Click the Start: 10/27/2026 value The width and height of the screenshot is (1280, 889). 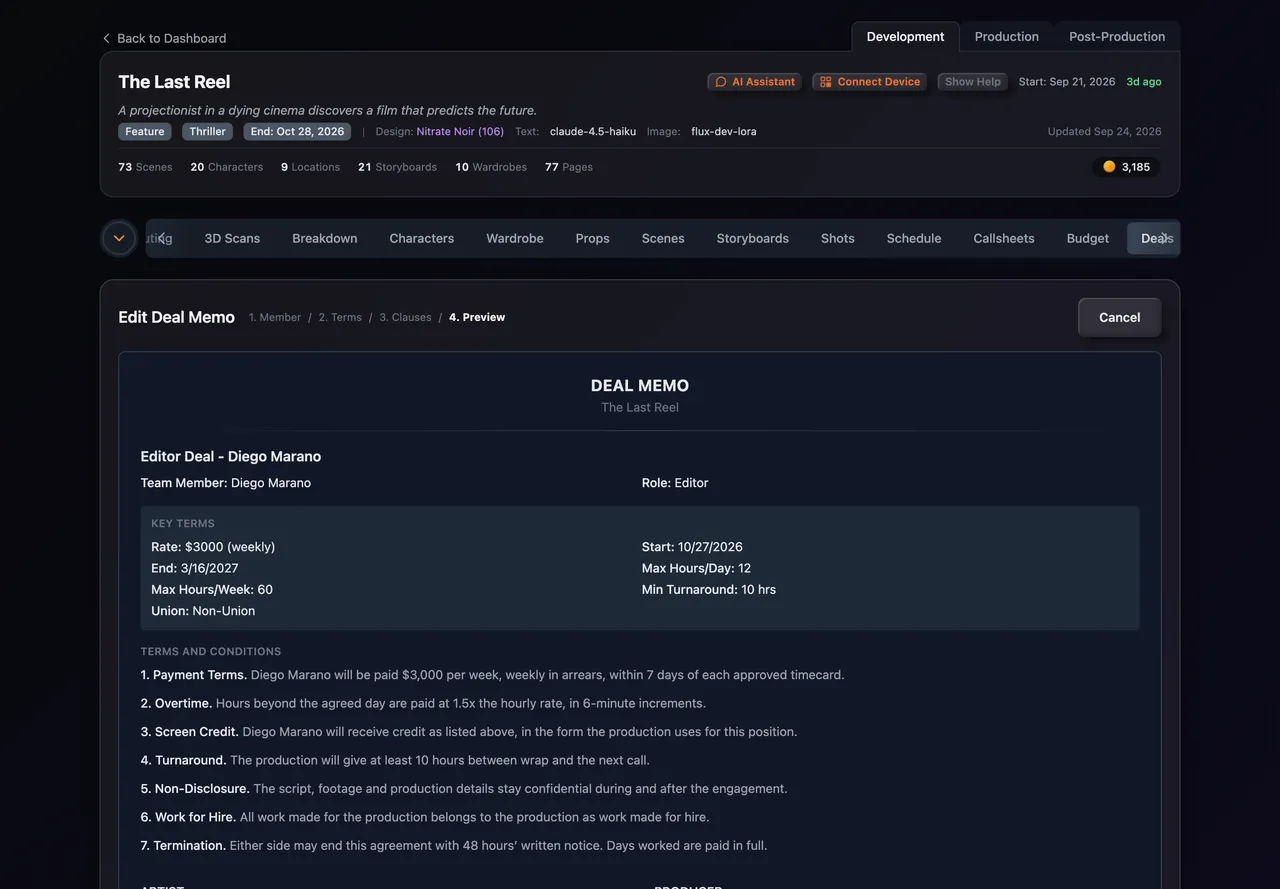pos(692,547)
